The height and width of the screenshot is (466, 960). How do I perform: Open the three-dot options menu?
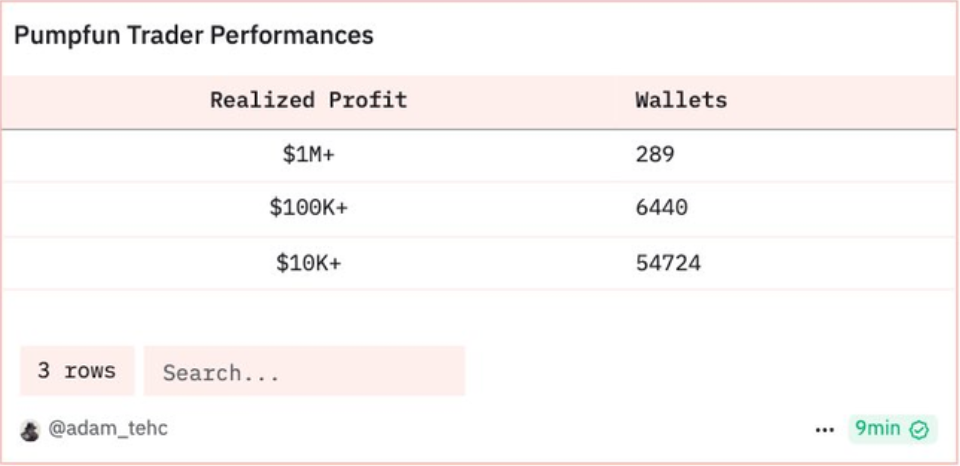pyautogui.click(x=824, y=430)
